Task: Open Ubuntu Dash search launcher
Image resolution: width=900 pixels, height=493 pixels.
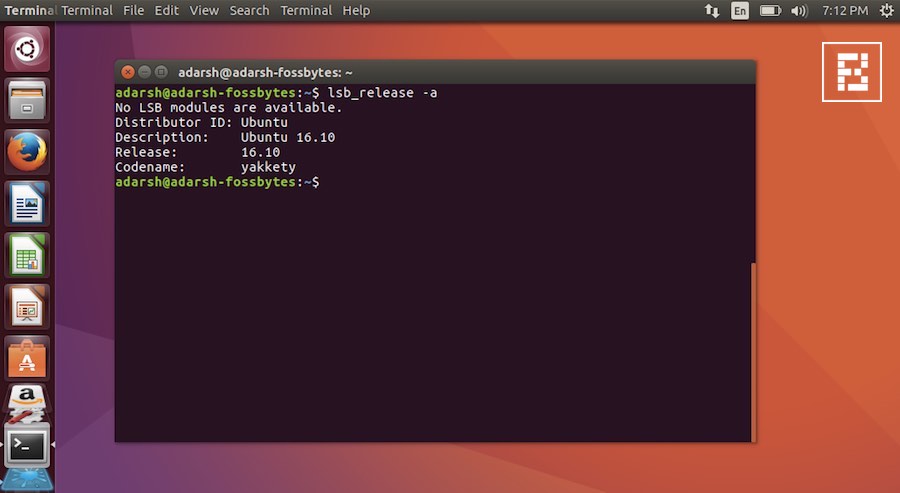Action: click(x=27, y=49)
